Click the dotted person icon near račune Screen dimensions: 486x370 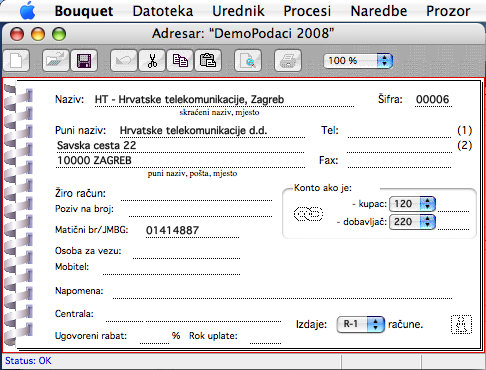click(x=461, y=324)
